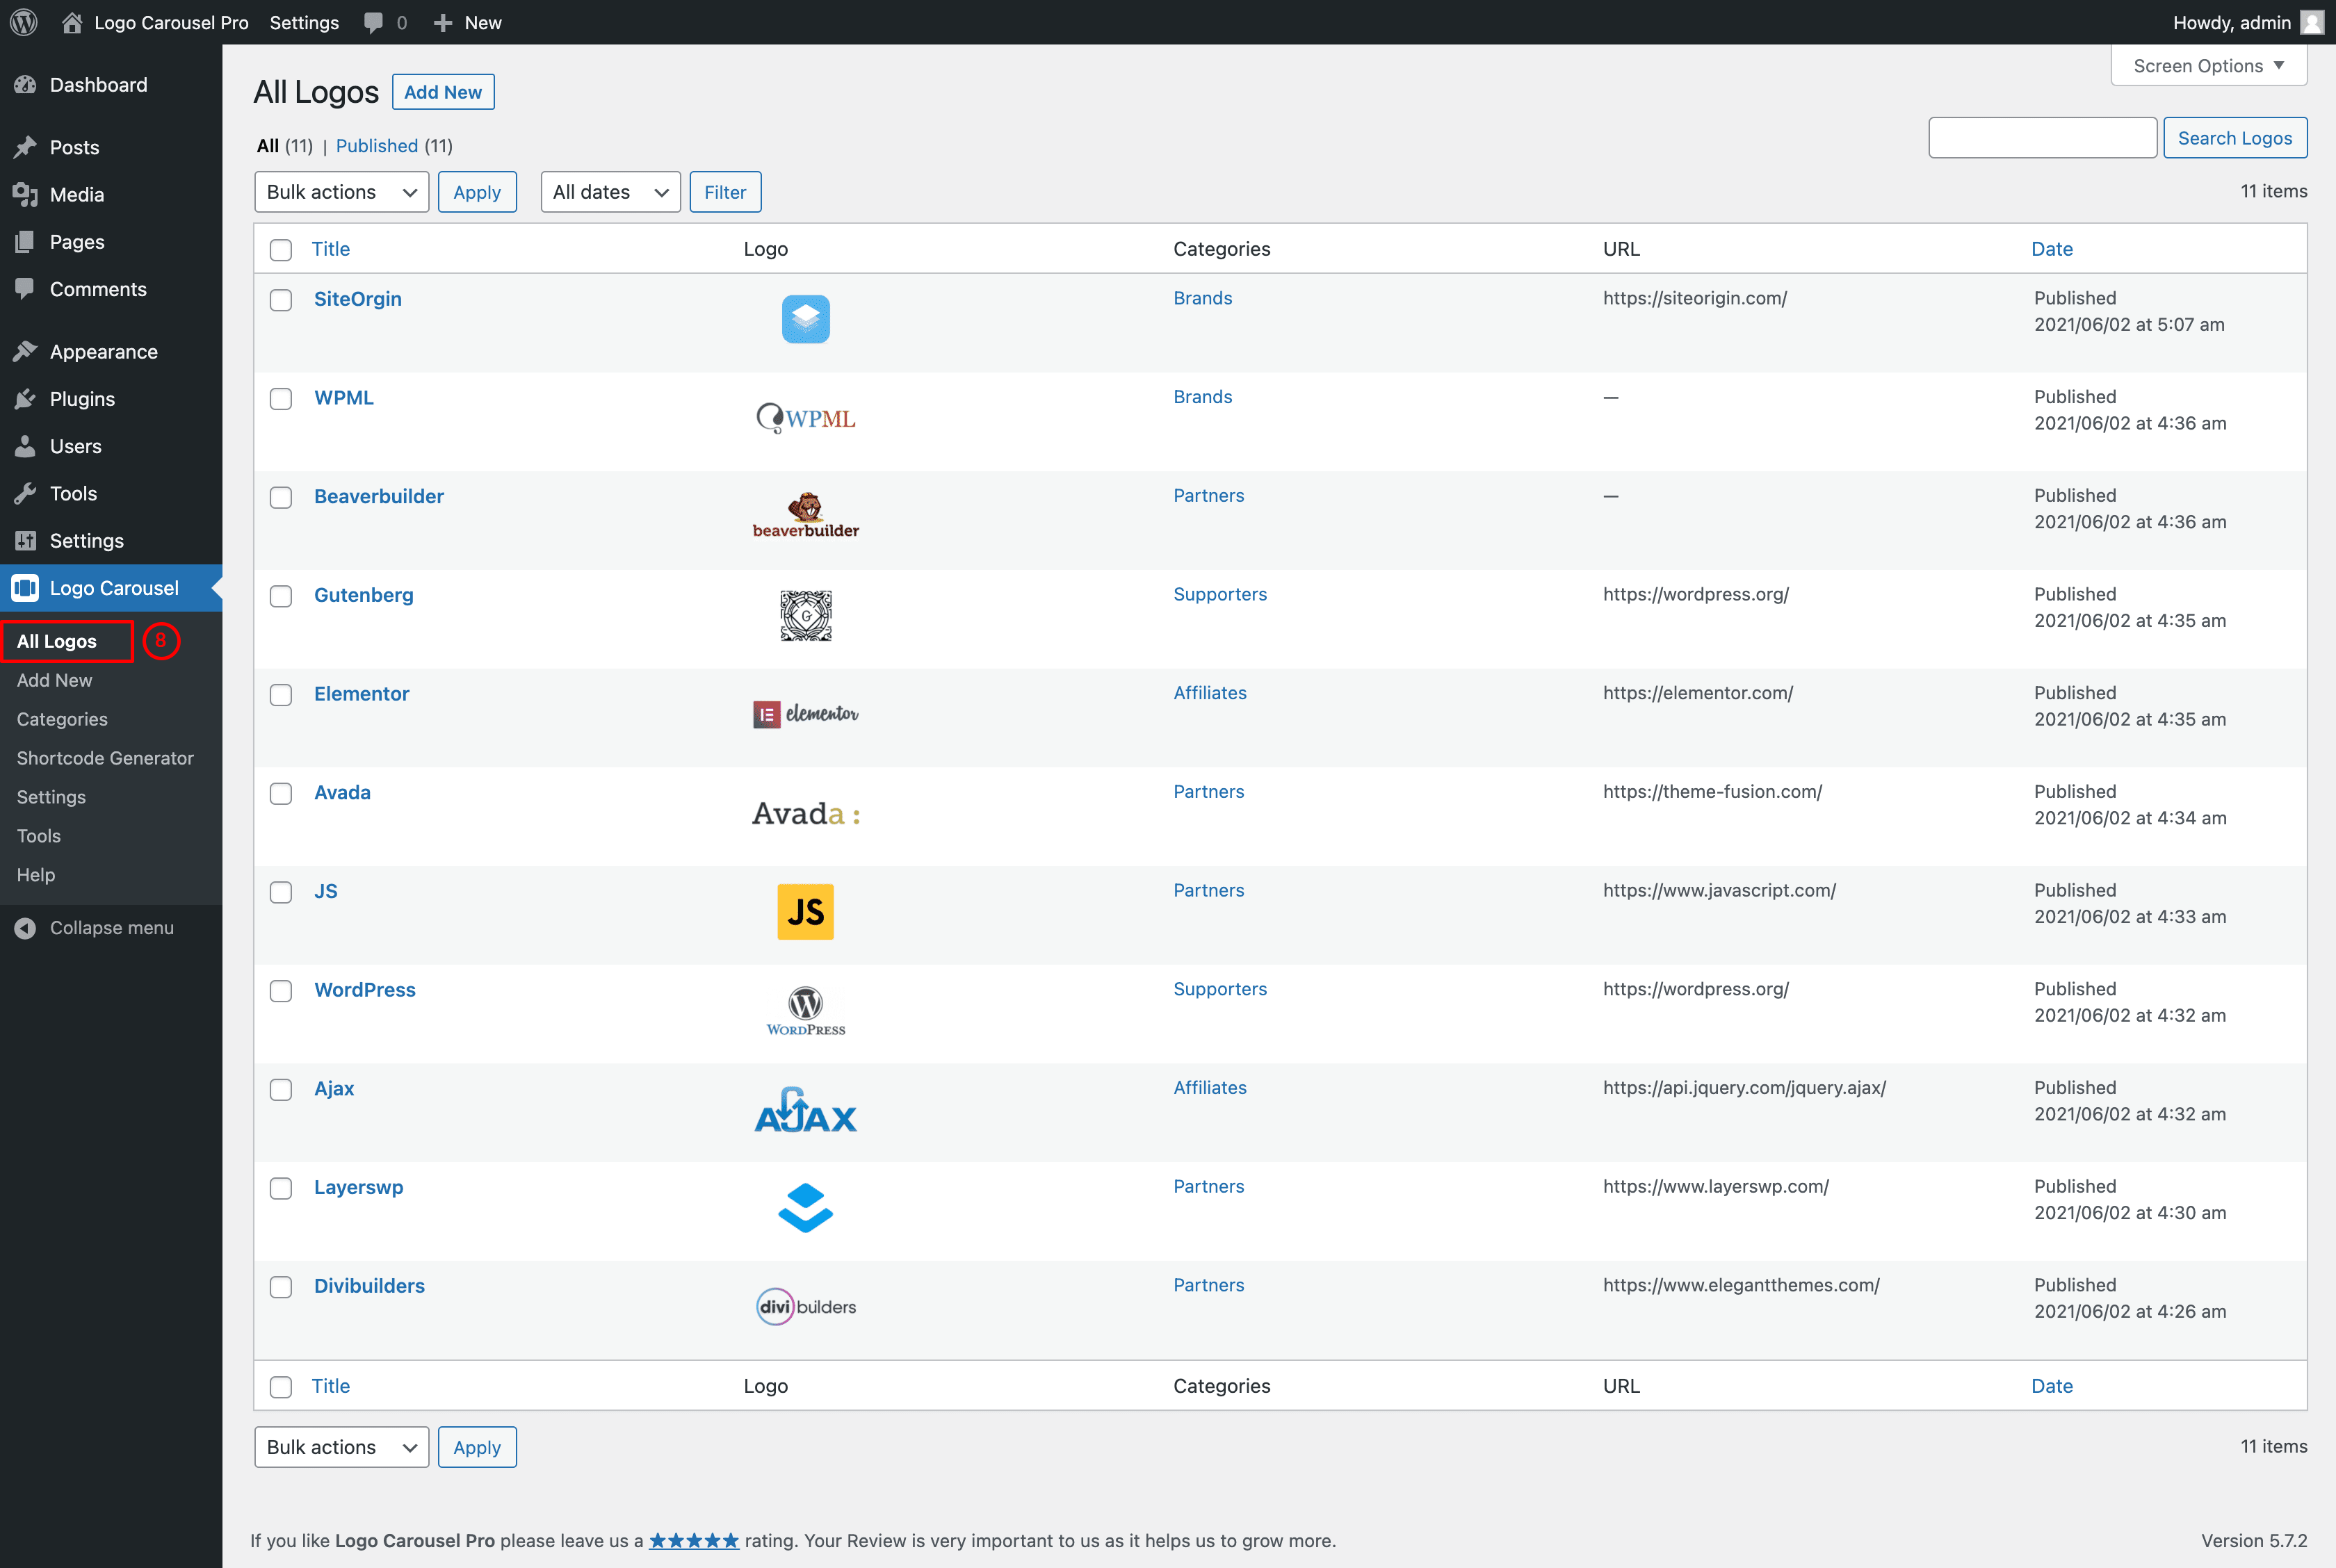
Task: Click the Appearance paintbrush icon
Action: [26, 351]
